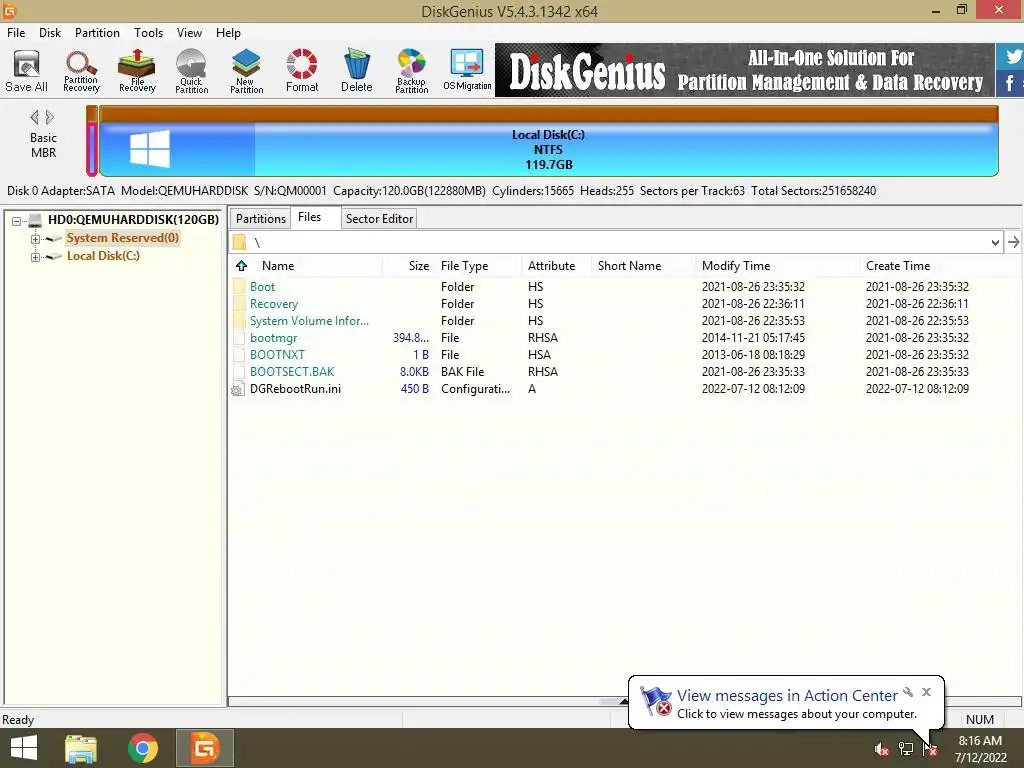This screenshot has height=768, width=1024.
Task: Expand the System Reserved(0) tree node
Action: point(35,239)
